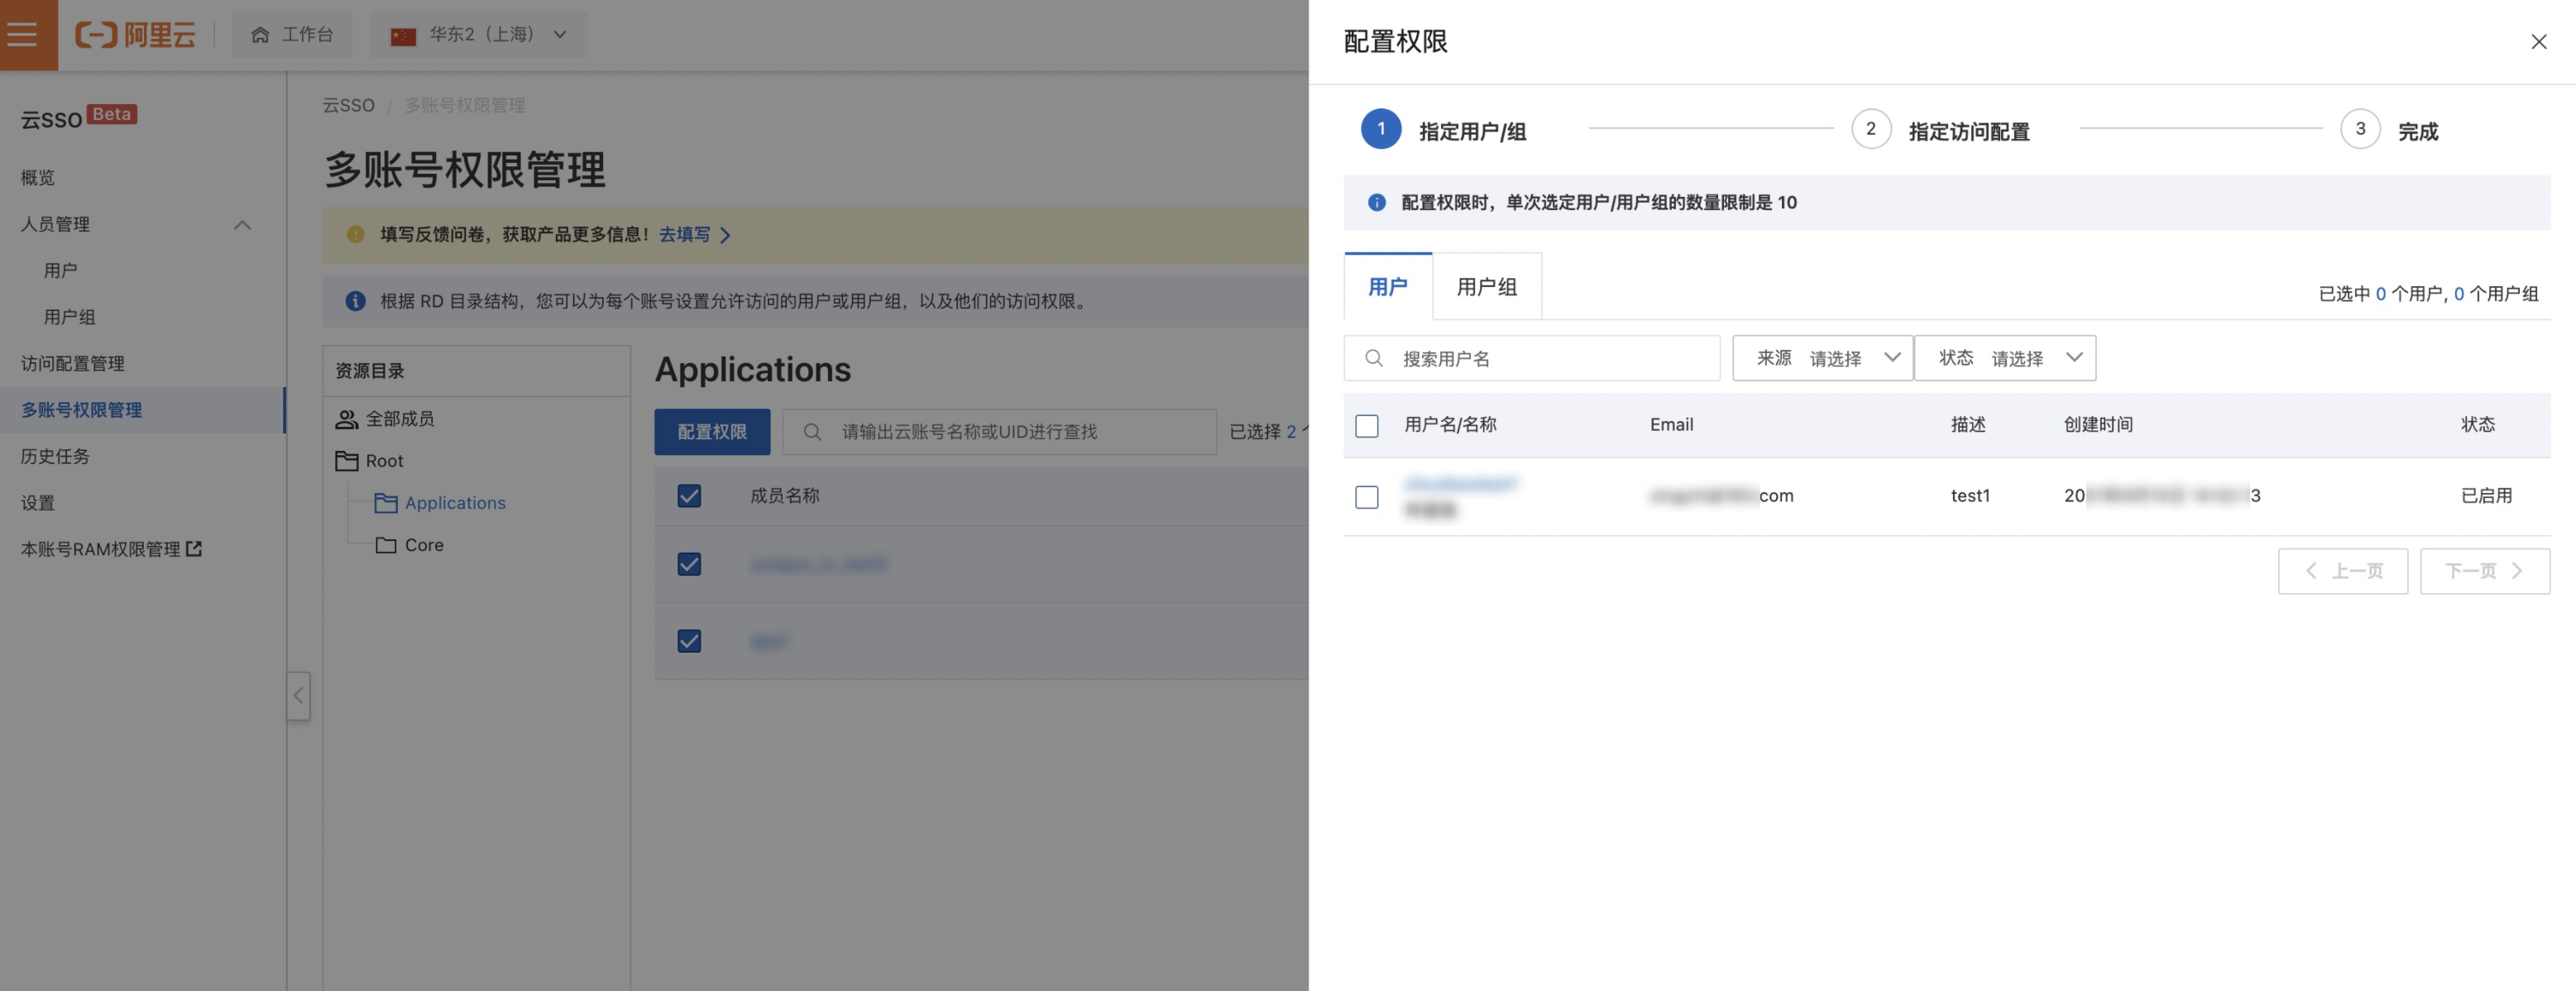
Task: Open the hamburger navigation menu
Action: (x=22, y=35)
